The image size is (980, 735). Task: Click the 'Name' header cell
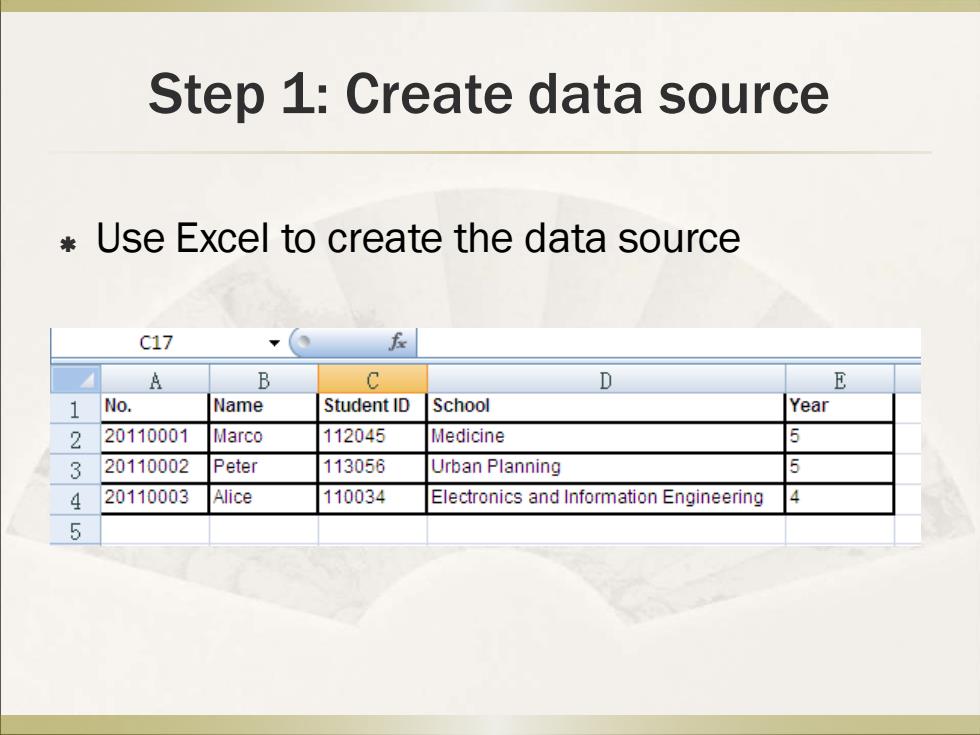(x=263, y=408)
